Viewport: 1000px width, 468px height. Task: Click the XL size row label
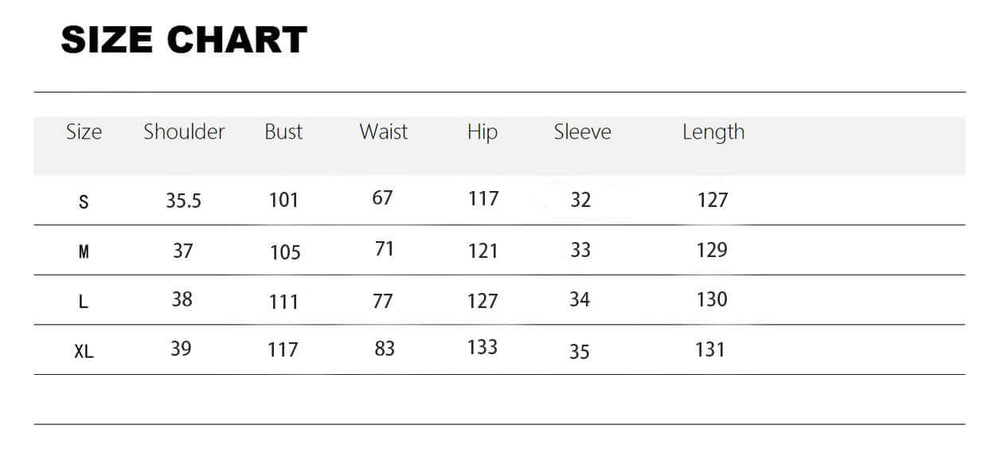[84, 352]
